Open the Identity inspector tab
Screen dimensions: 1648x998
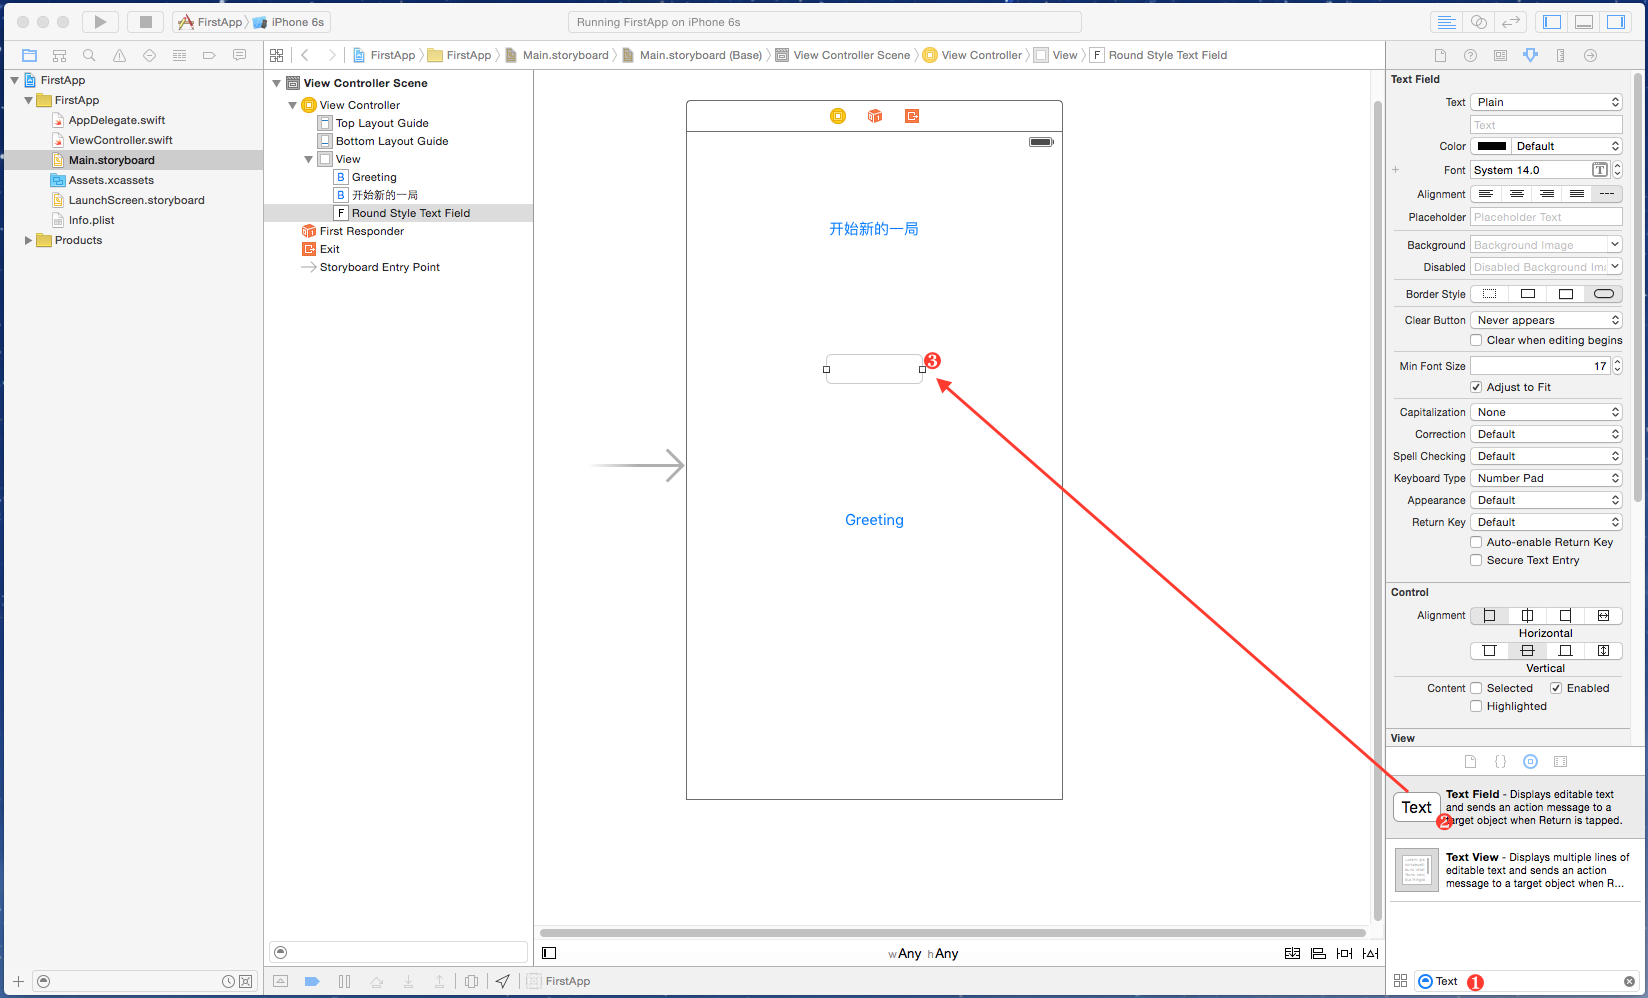point(1500,56)
